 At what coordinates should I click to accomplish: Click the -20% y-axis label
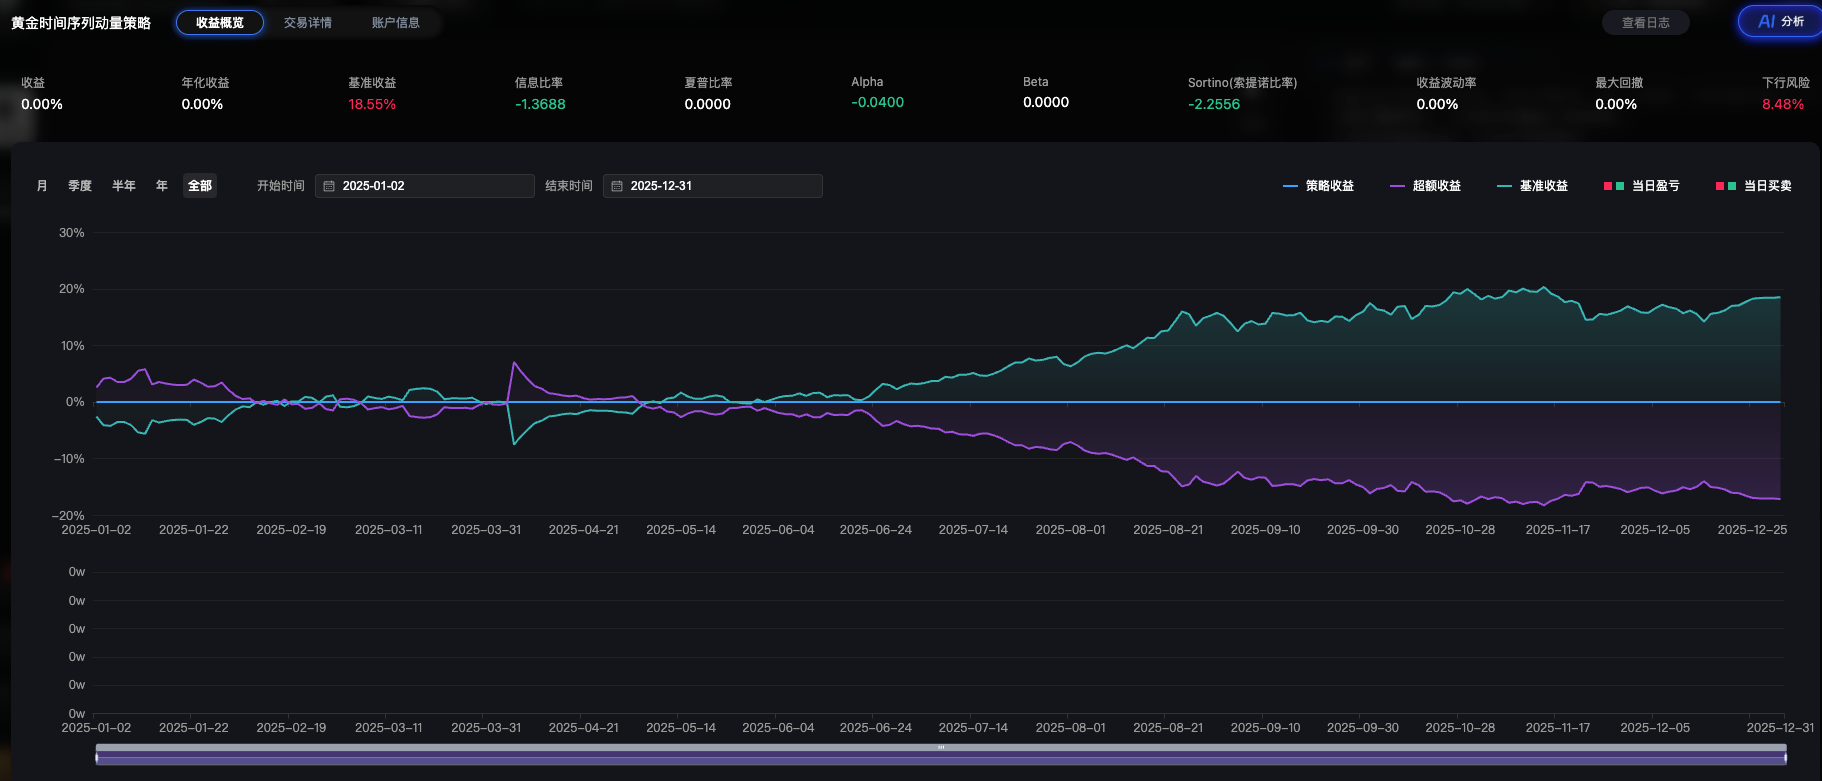[68, 516]
